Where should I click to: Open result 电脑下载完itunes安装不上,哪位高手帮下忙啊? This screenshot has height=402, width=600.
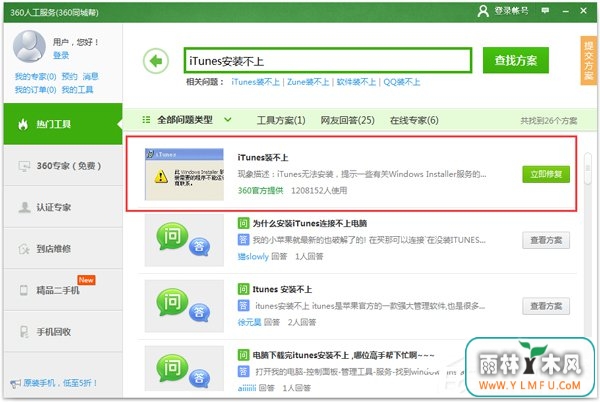click(x=343, y=355)
